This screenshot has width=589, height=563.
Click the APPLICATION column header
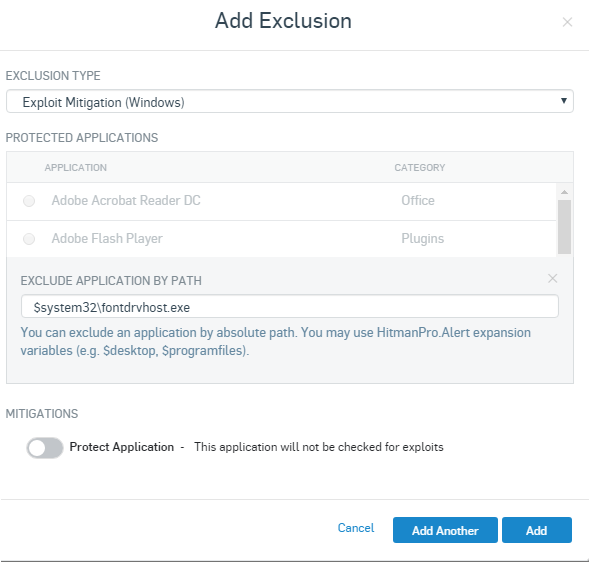coord(76,168)
